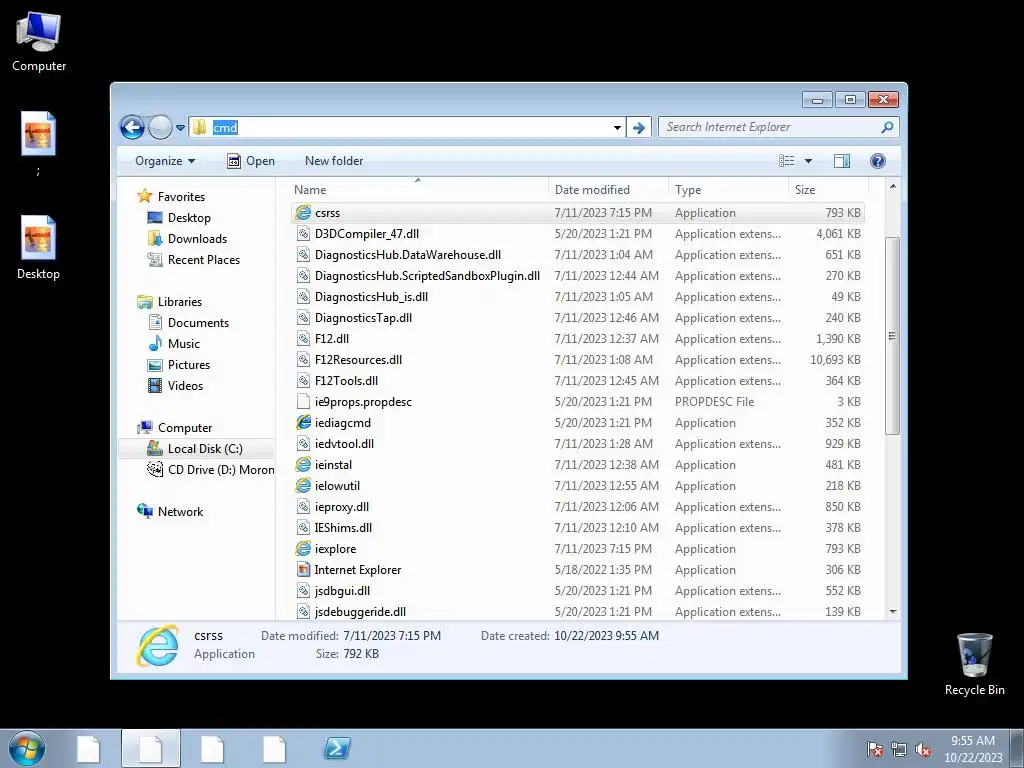
Task: Open PowerShell from the taskbar
Action: pyautogui.click(x=337, y=748)
